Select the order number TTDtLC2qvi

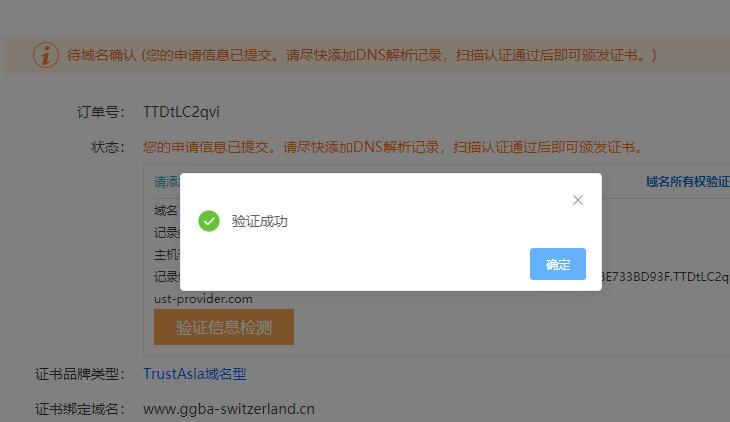click(x=181, y=112)
